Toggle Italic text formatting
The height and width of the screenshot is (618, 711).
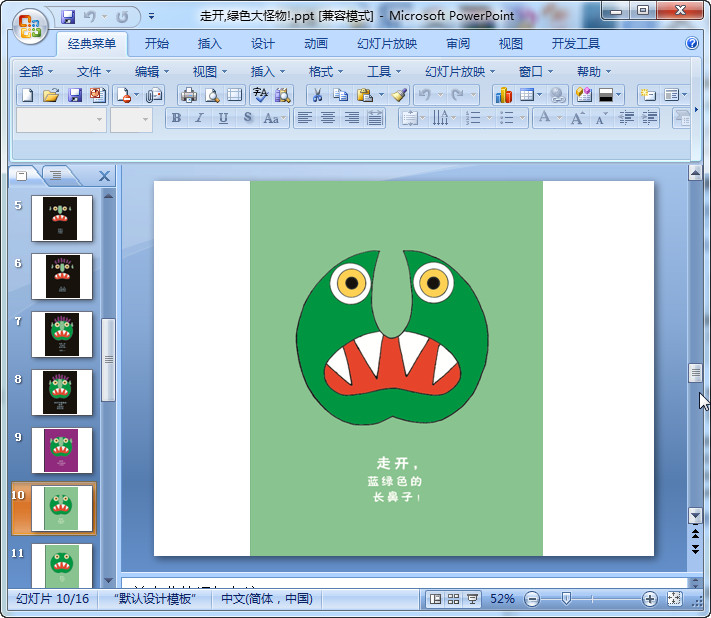coord(200,118)
